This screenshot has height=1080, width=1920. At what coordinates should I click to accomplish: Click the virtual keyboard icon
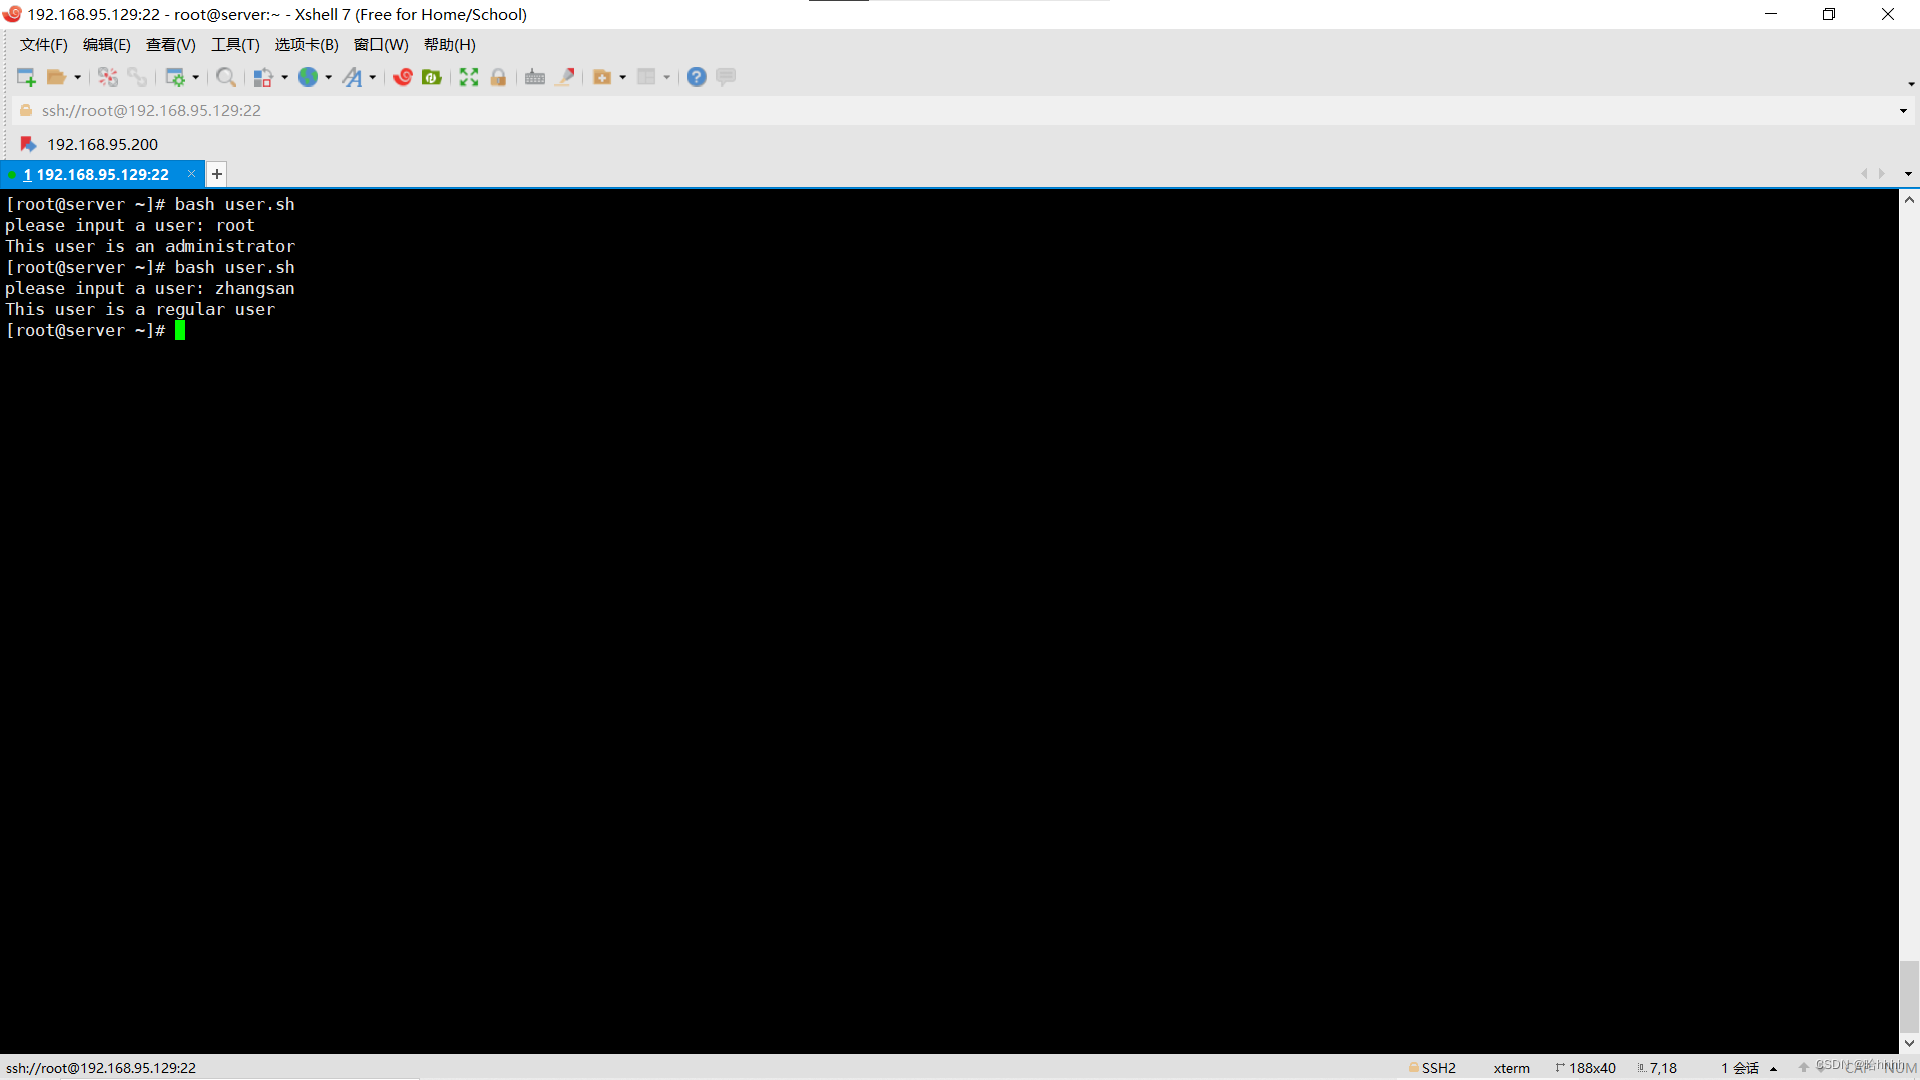535,77
